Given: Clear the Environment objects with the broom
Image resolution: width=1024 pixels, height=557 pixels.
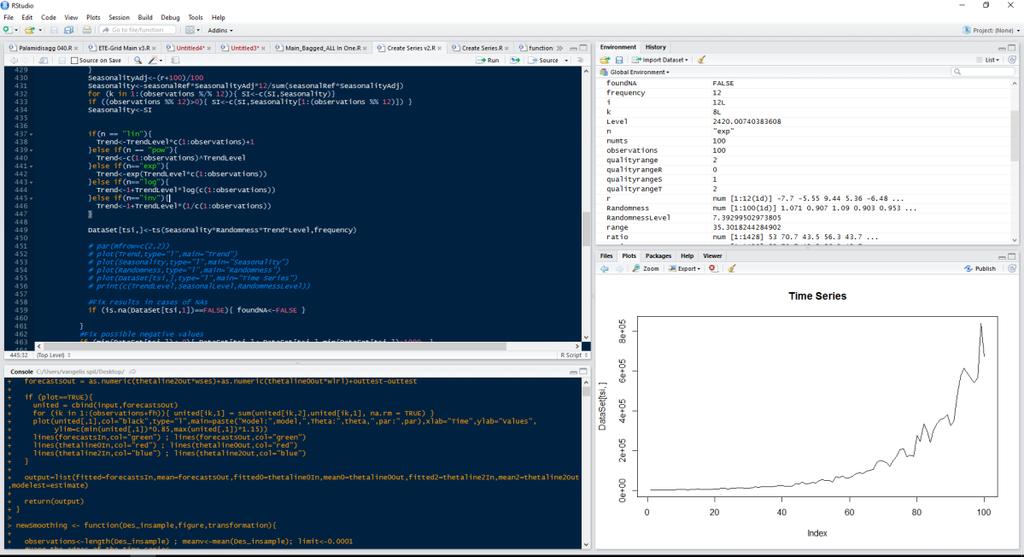Looking at the screenshot, I should click(x=701, y=60).
